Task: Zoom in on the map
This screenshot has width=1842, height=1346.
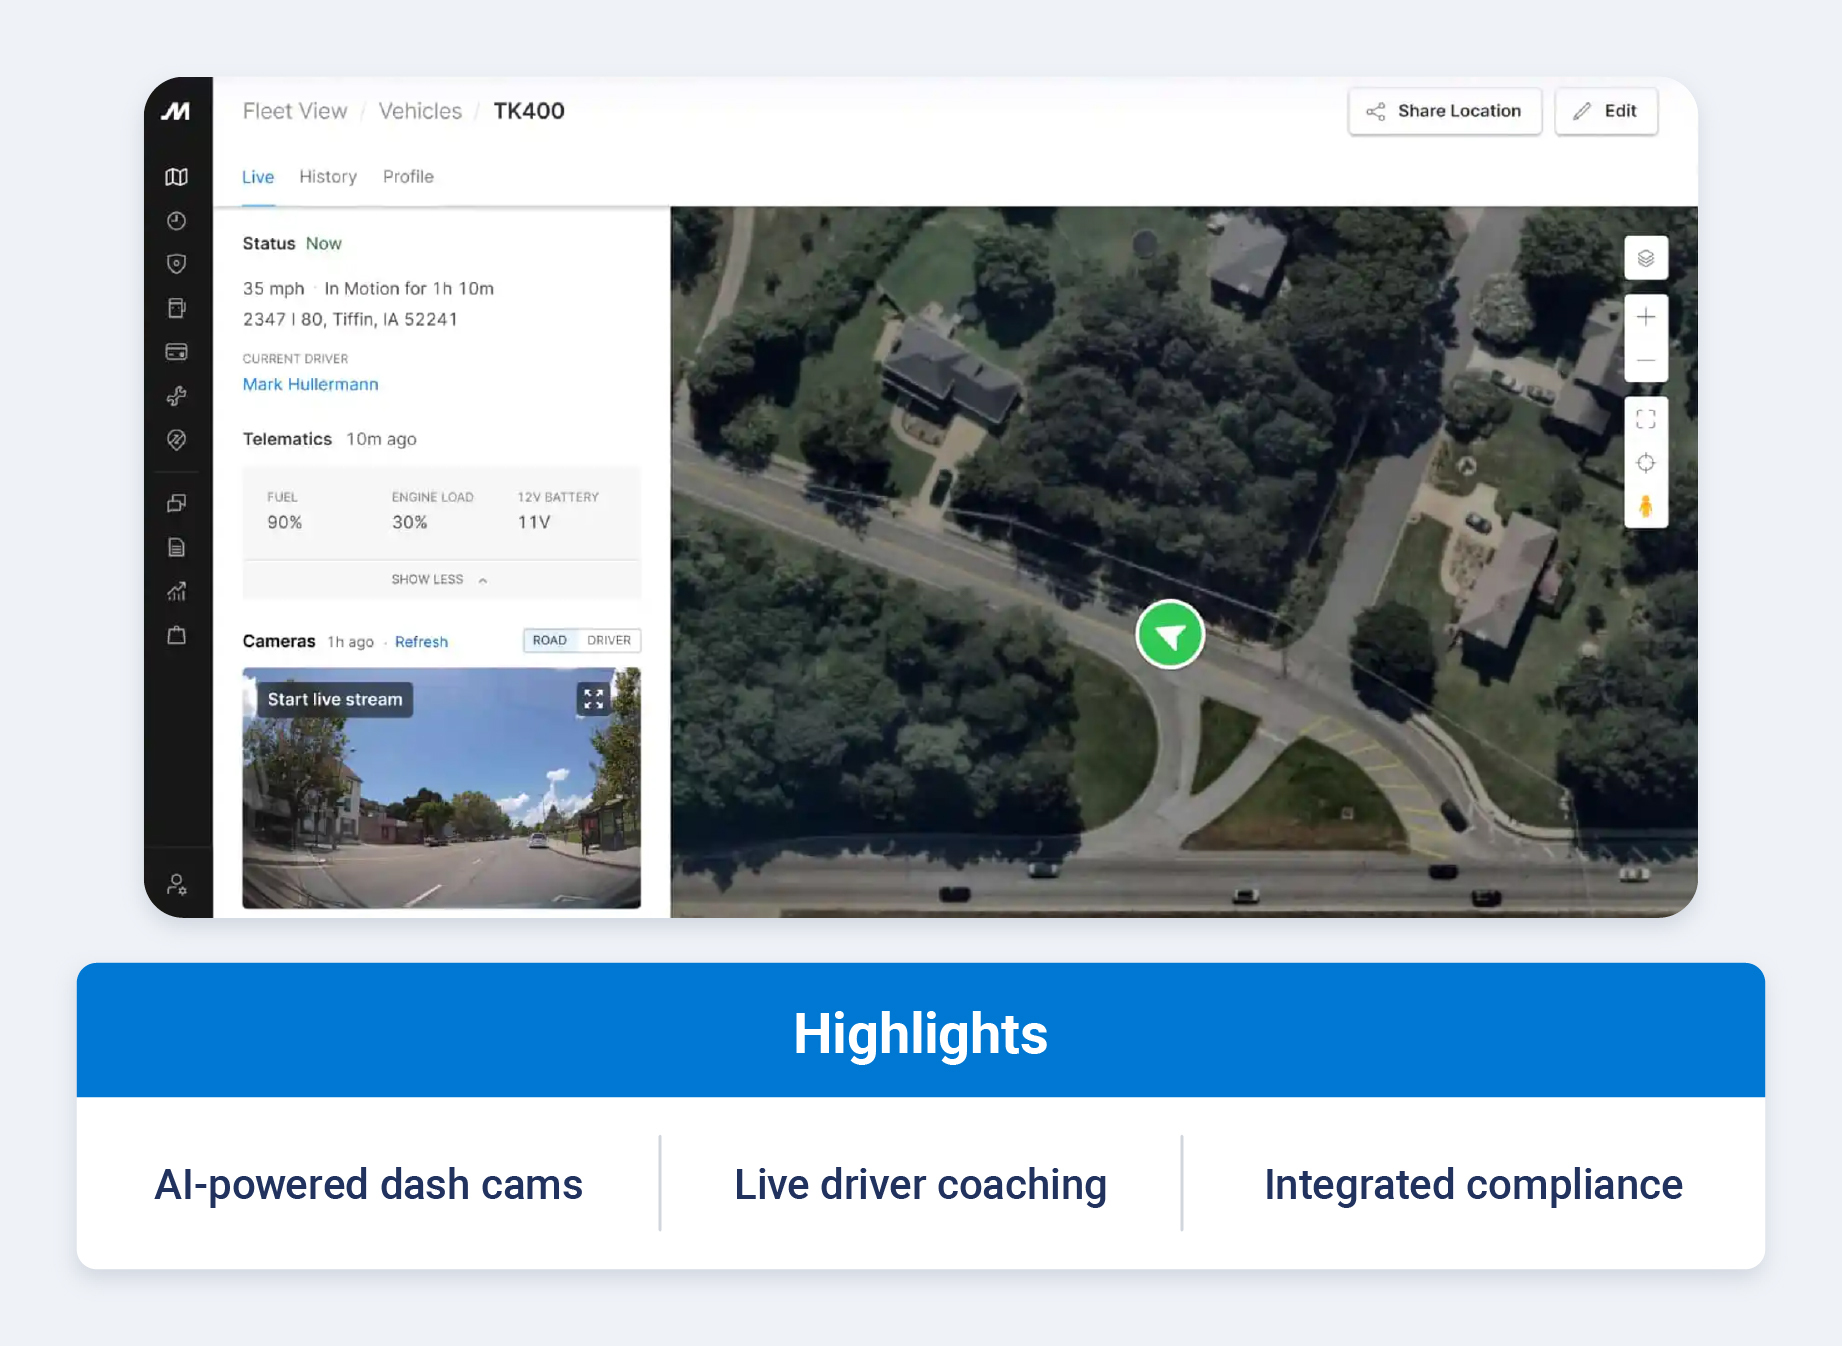Action: 1645,316
